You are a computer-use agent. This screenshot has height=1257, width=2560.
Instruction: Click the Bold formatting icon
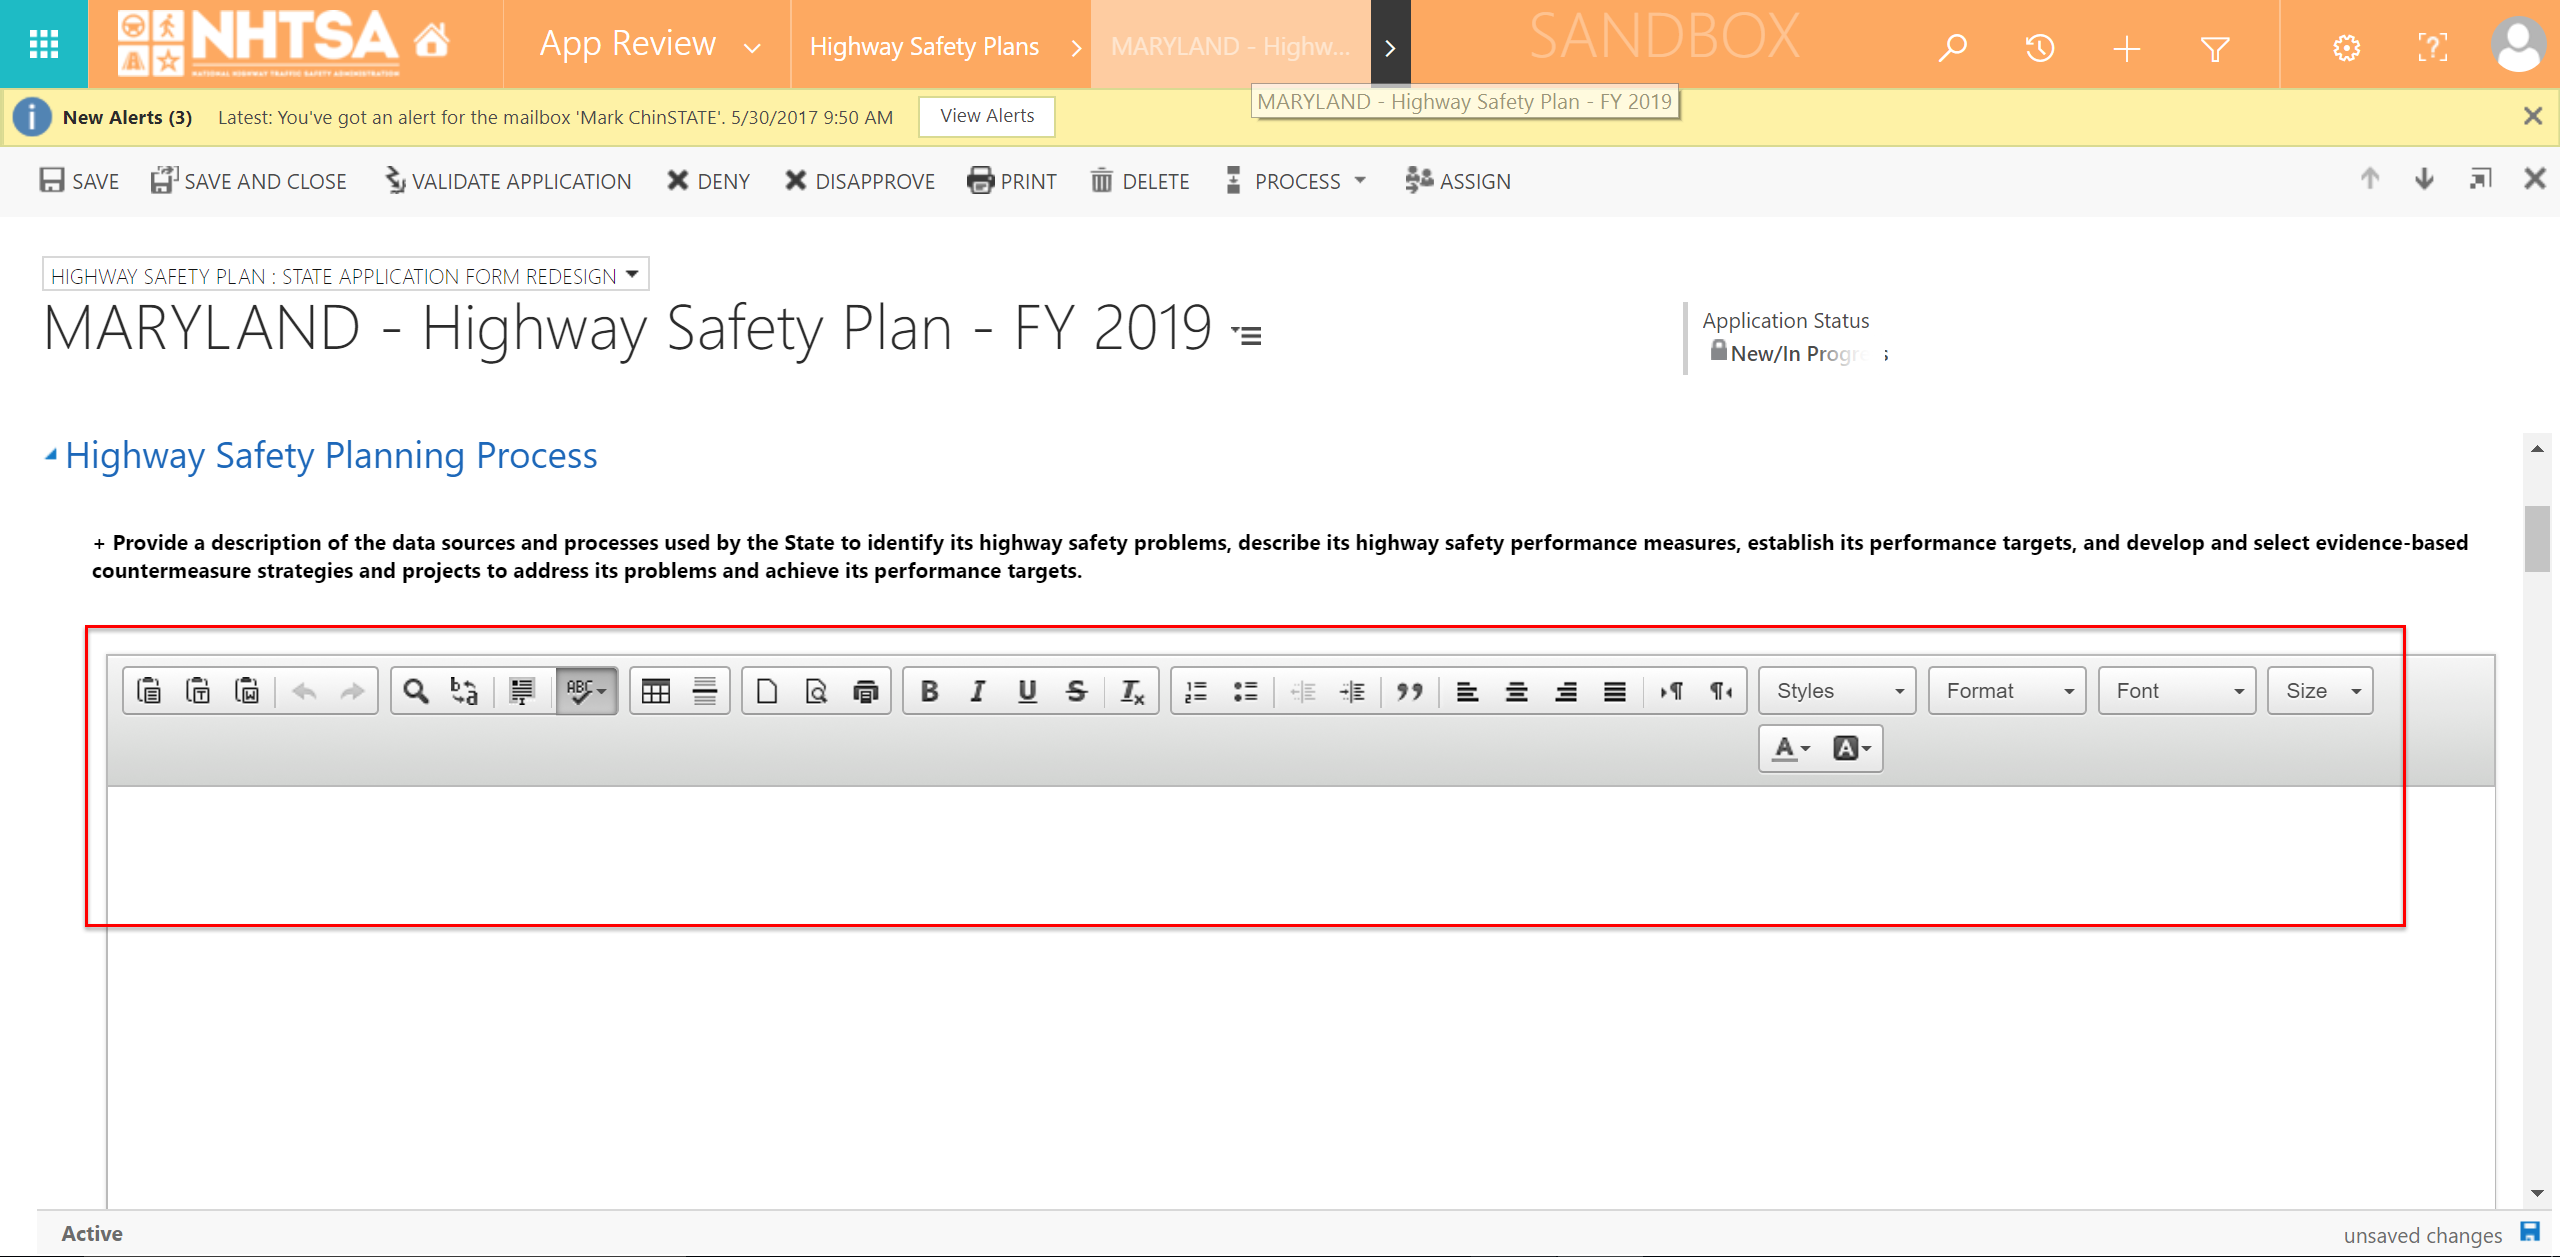pos(929,691)
